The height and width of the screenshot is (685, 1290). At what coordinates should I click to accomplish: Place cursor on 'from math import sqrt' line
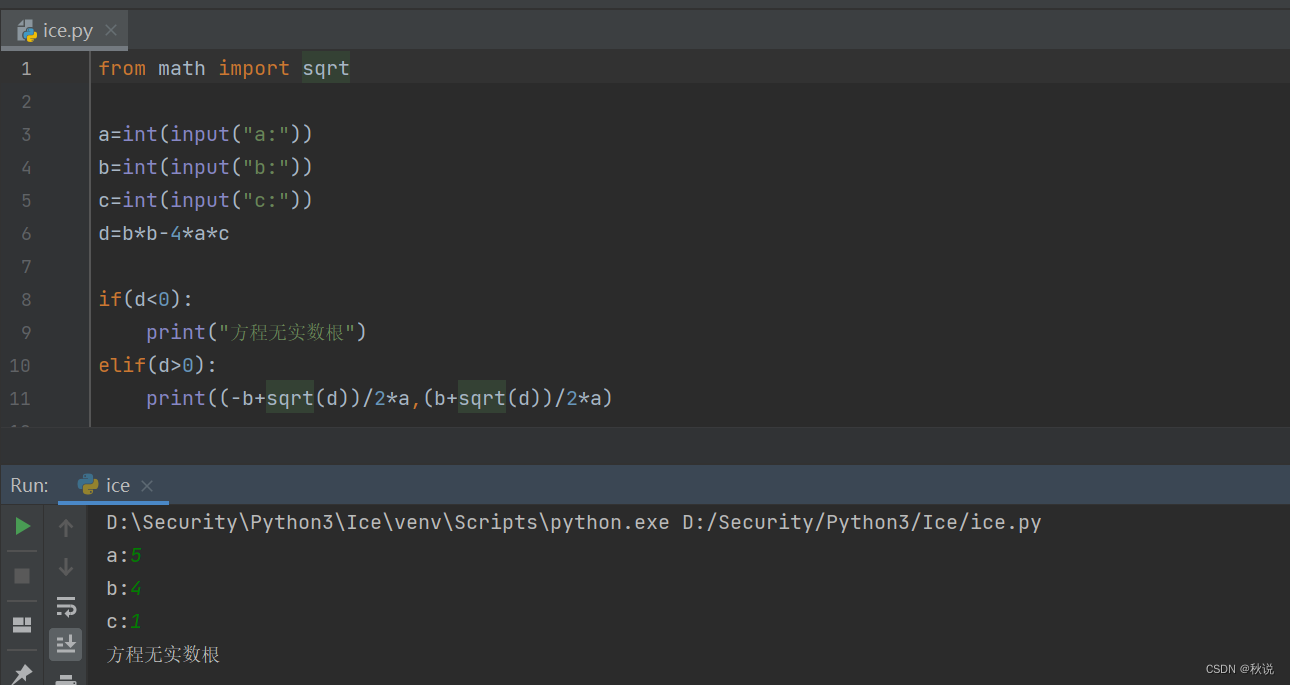point(224,68)
